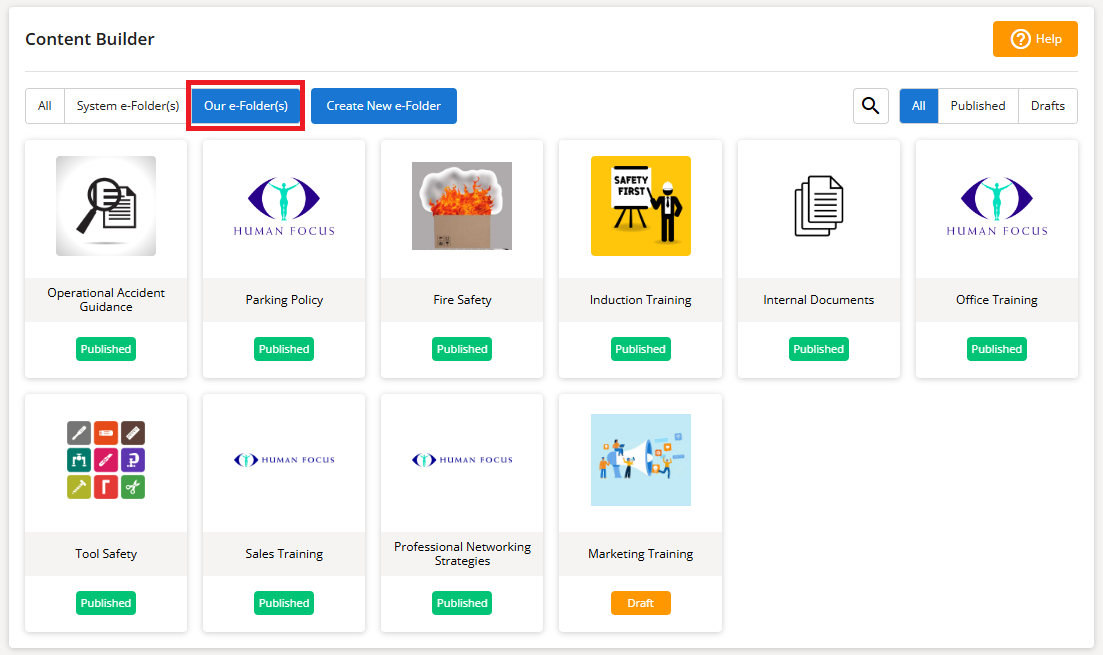Show only Drafts folders

click(1047, 106)
